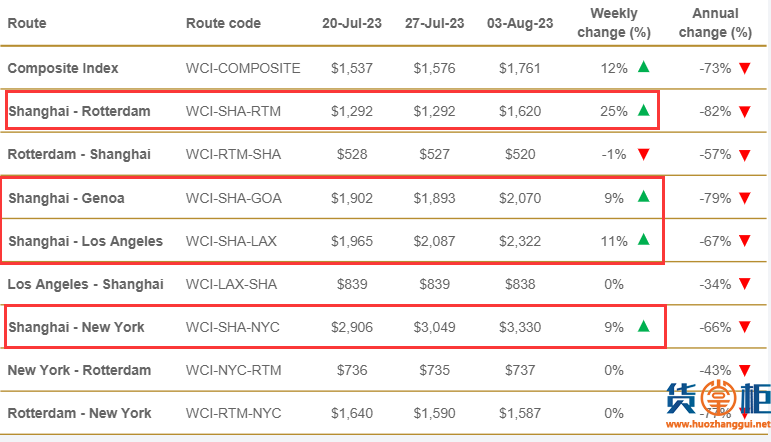Select the Los Angeles - Shanghai route name
771x442 pixels.
pos(86,284)
